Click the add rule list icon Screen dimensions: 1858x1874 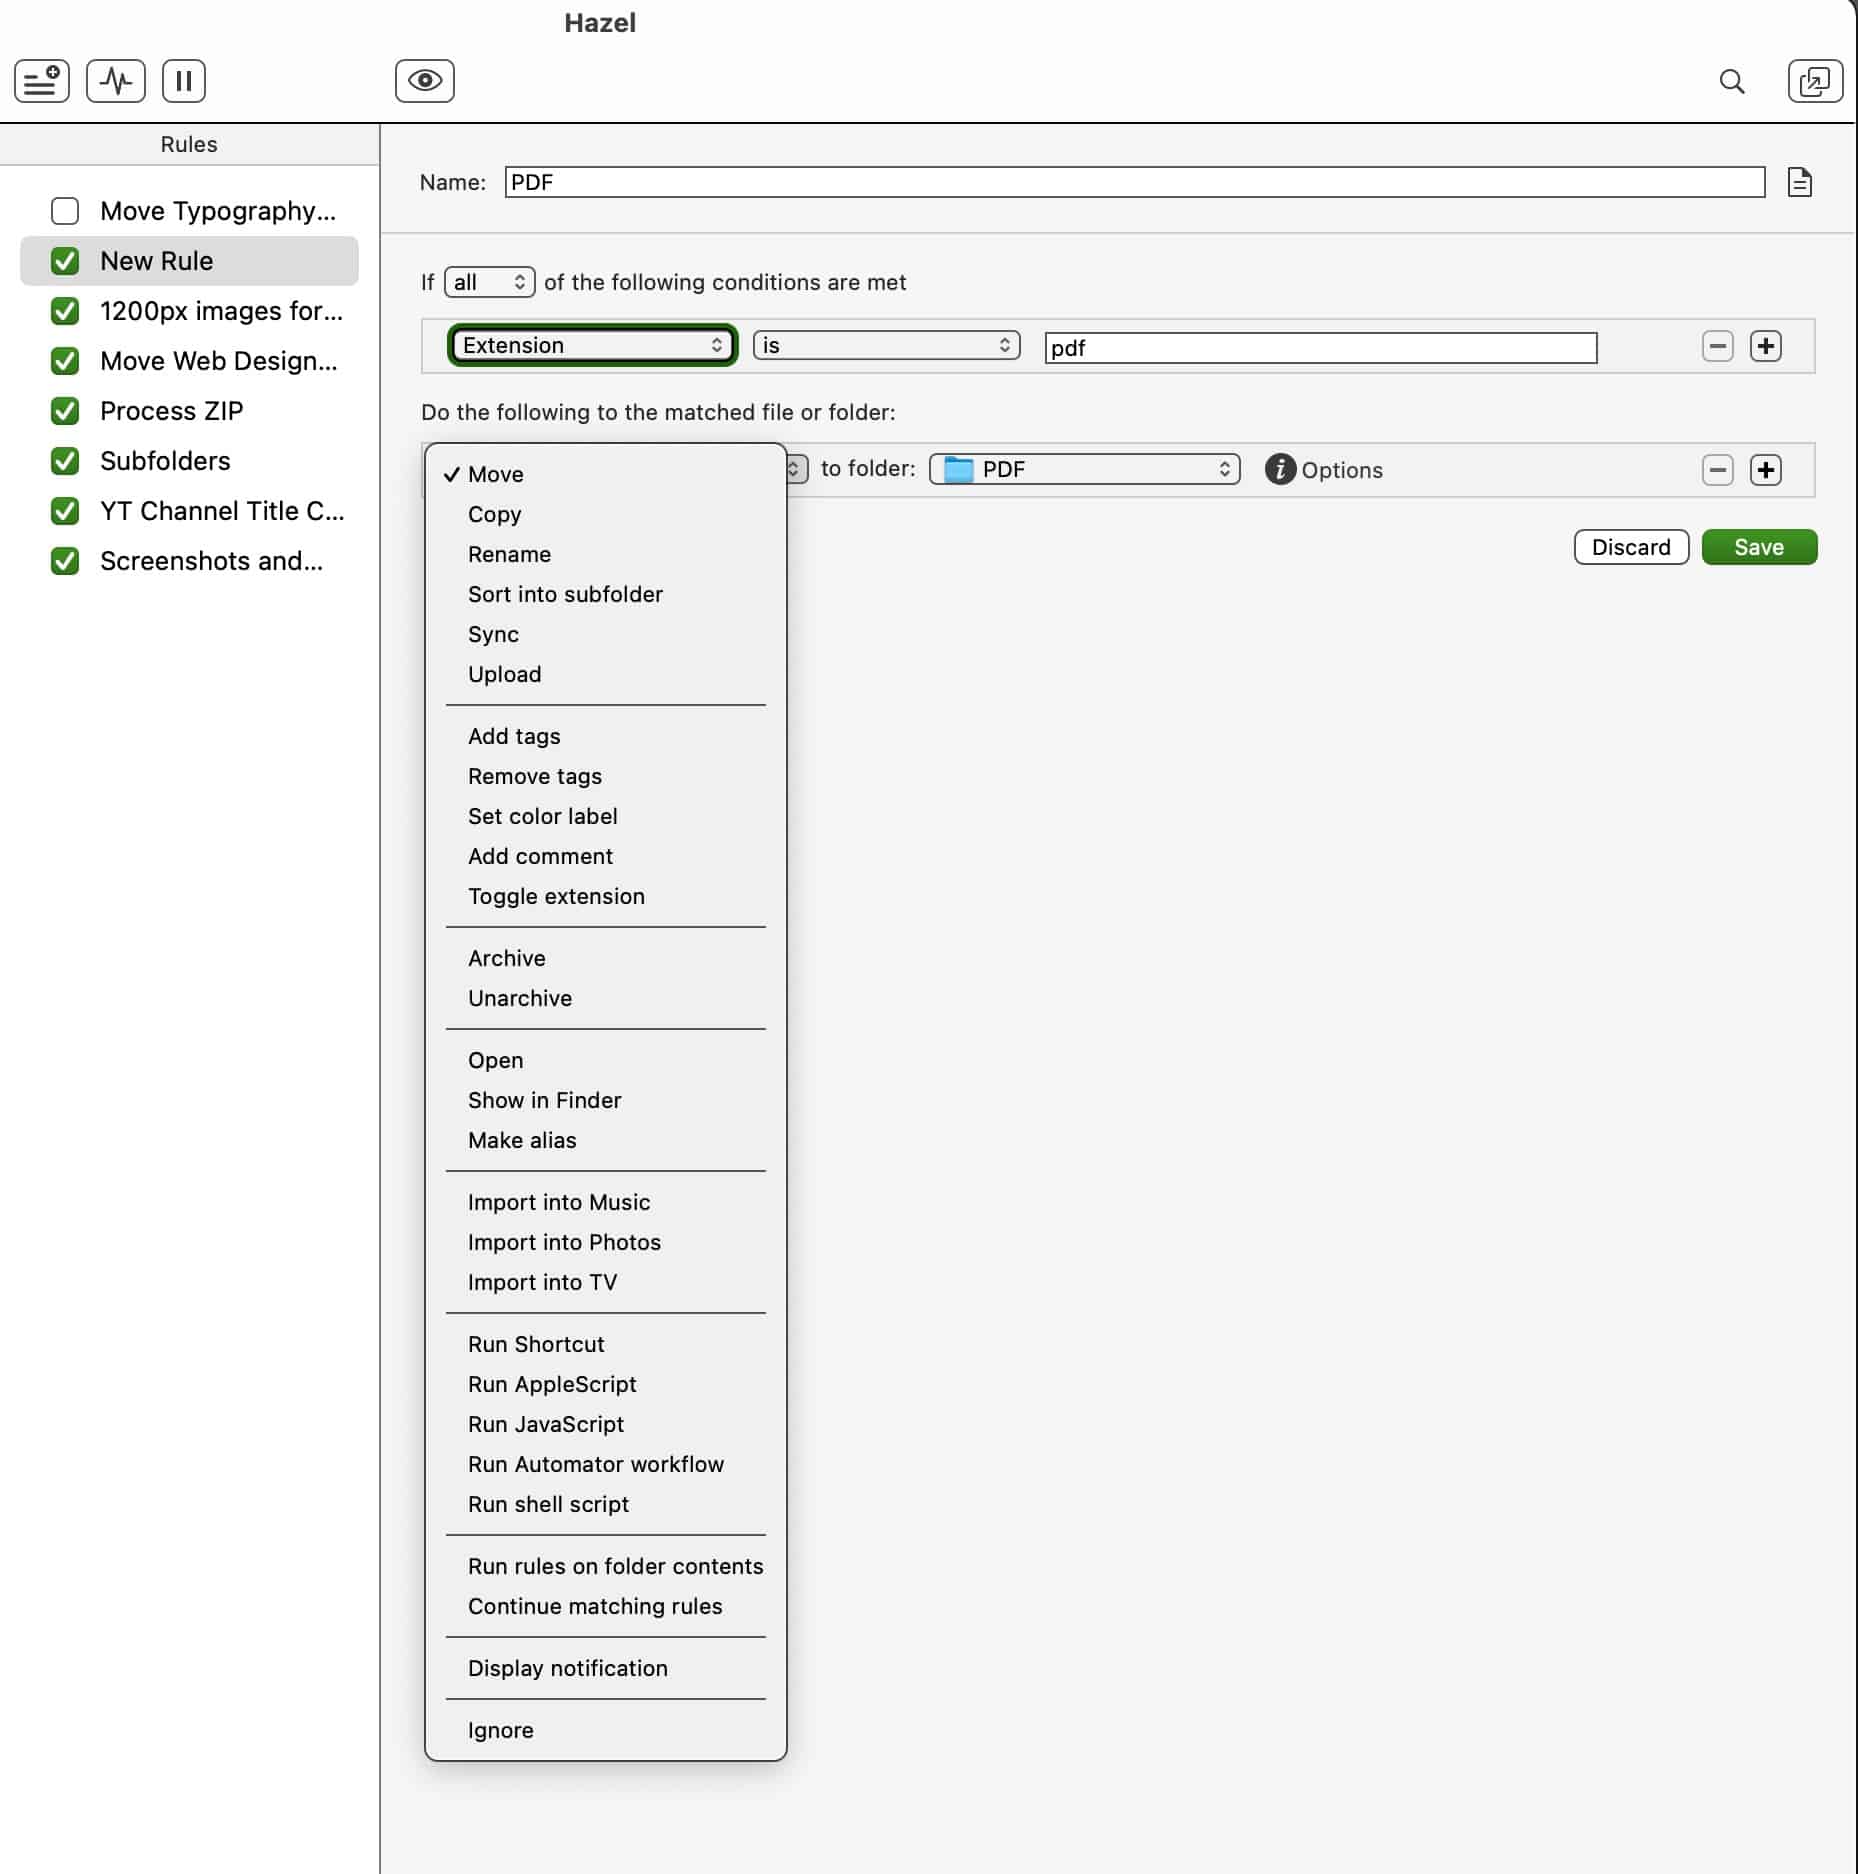[42, 81]
